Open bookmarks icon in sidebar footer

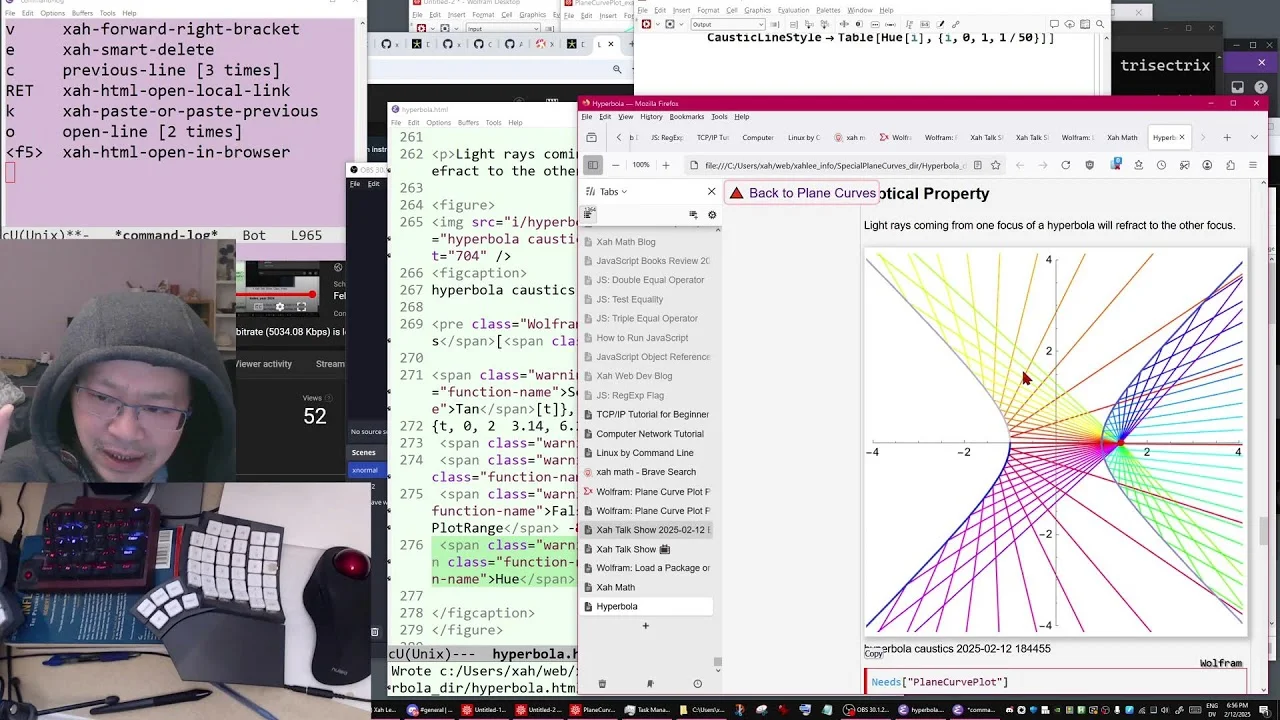pos(650,684)
